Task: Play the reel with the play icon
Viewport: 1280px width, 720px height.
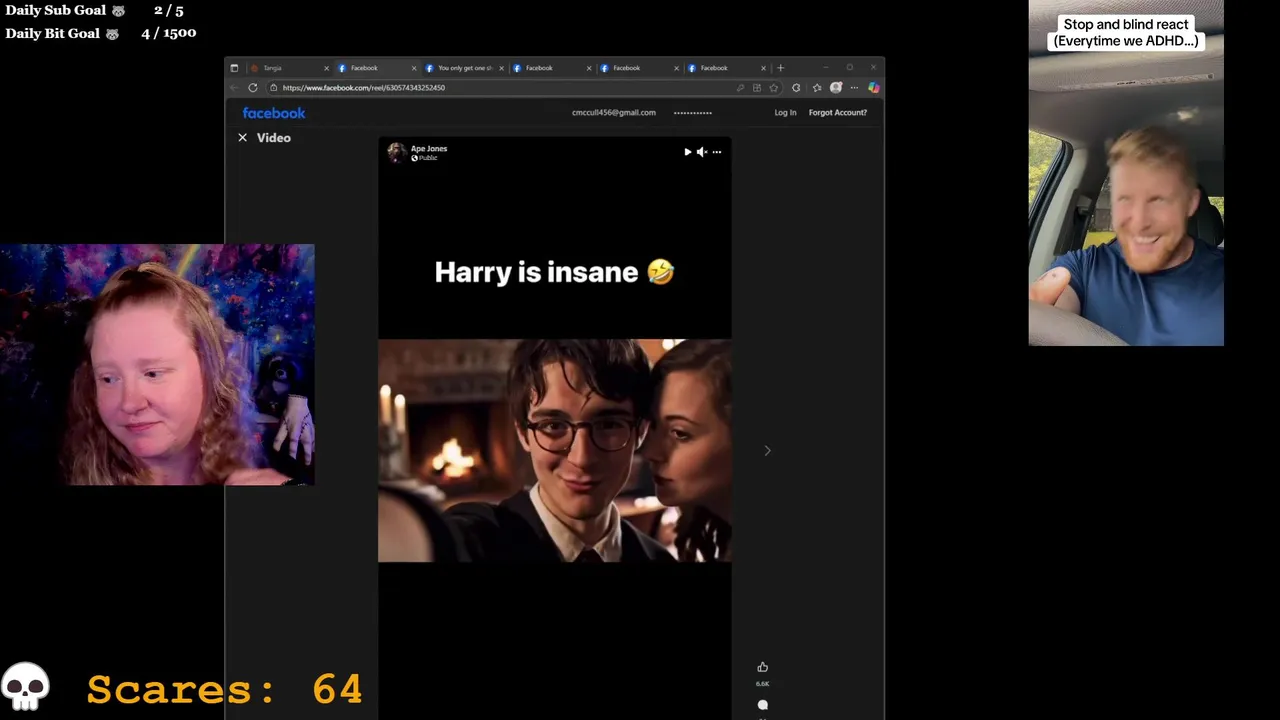Action: (687, 152)
